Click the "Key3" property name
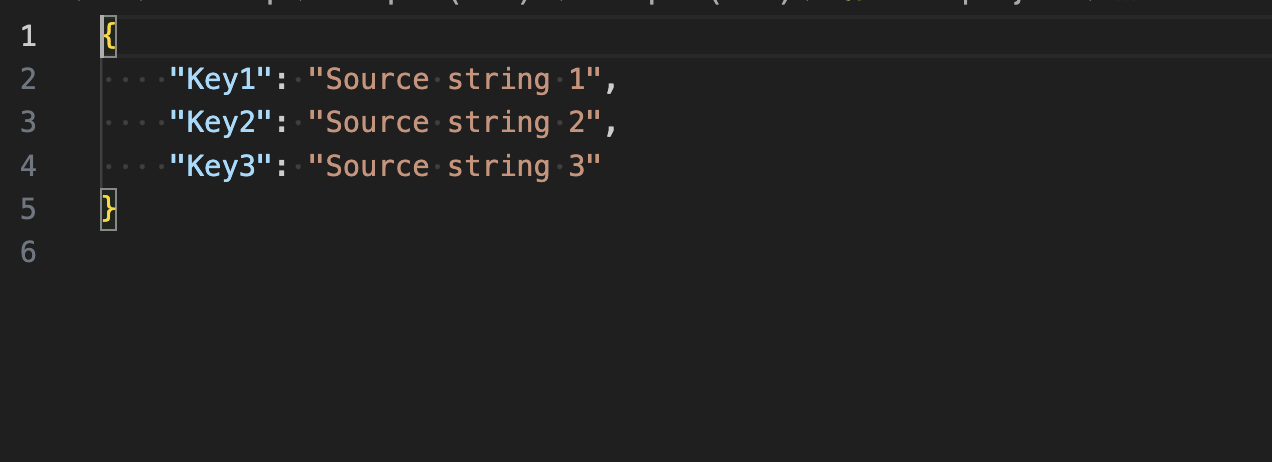This screenshot has width=1272, height=462. [220, 165]
